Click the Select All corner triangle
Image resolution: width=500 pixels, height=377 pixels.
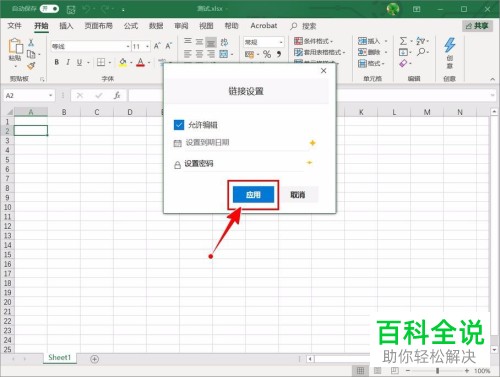point(9,112)
